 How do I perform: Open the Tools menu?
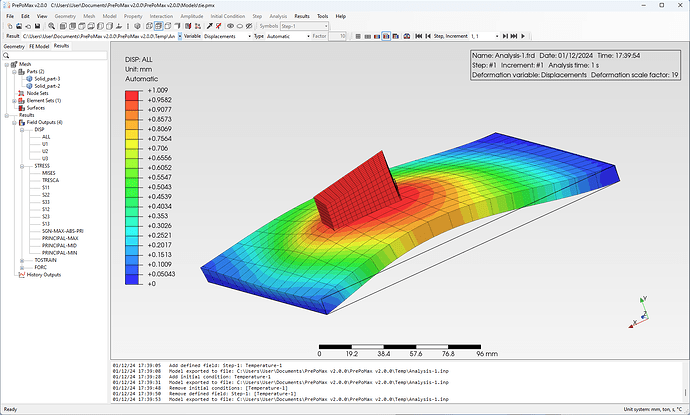(x=322, y=17)
